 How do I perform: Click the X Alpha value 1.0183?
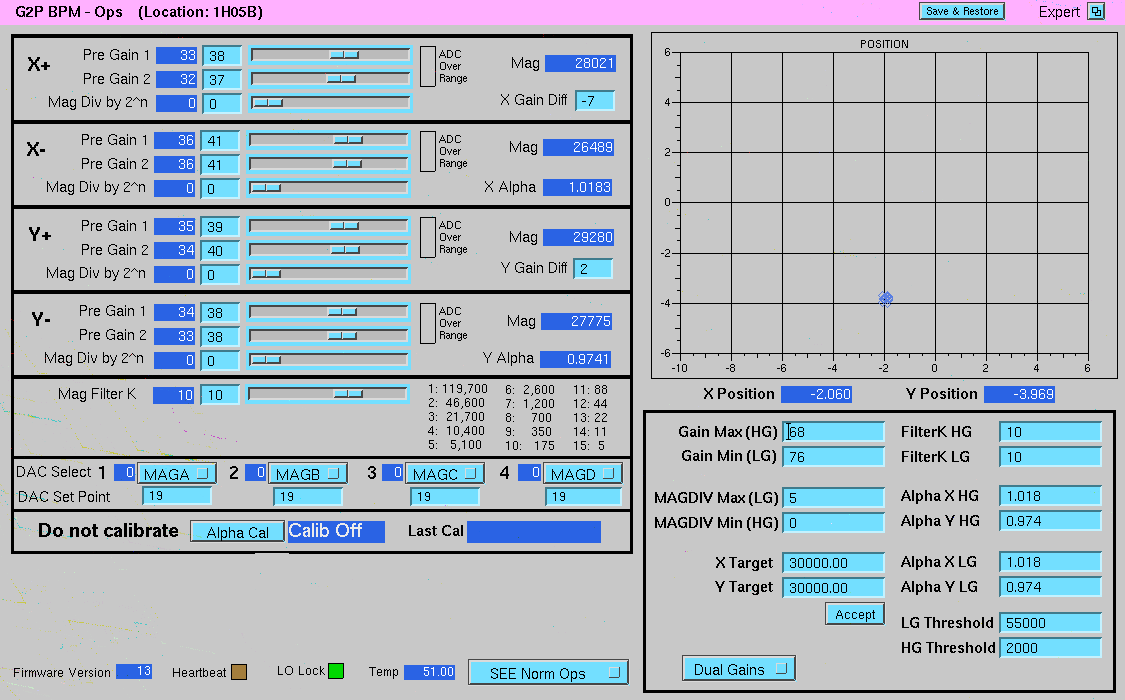(x=578, y=187)
